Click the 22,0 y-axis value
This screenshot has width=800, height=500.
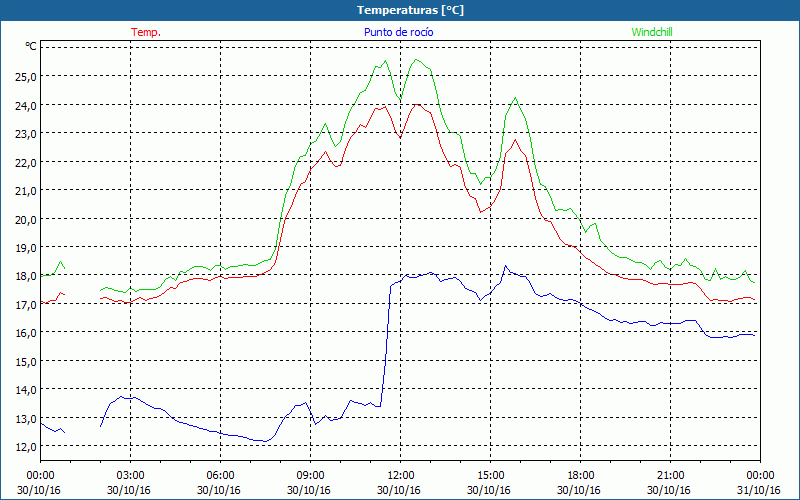[x=27, y=162]
